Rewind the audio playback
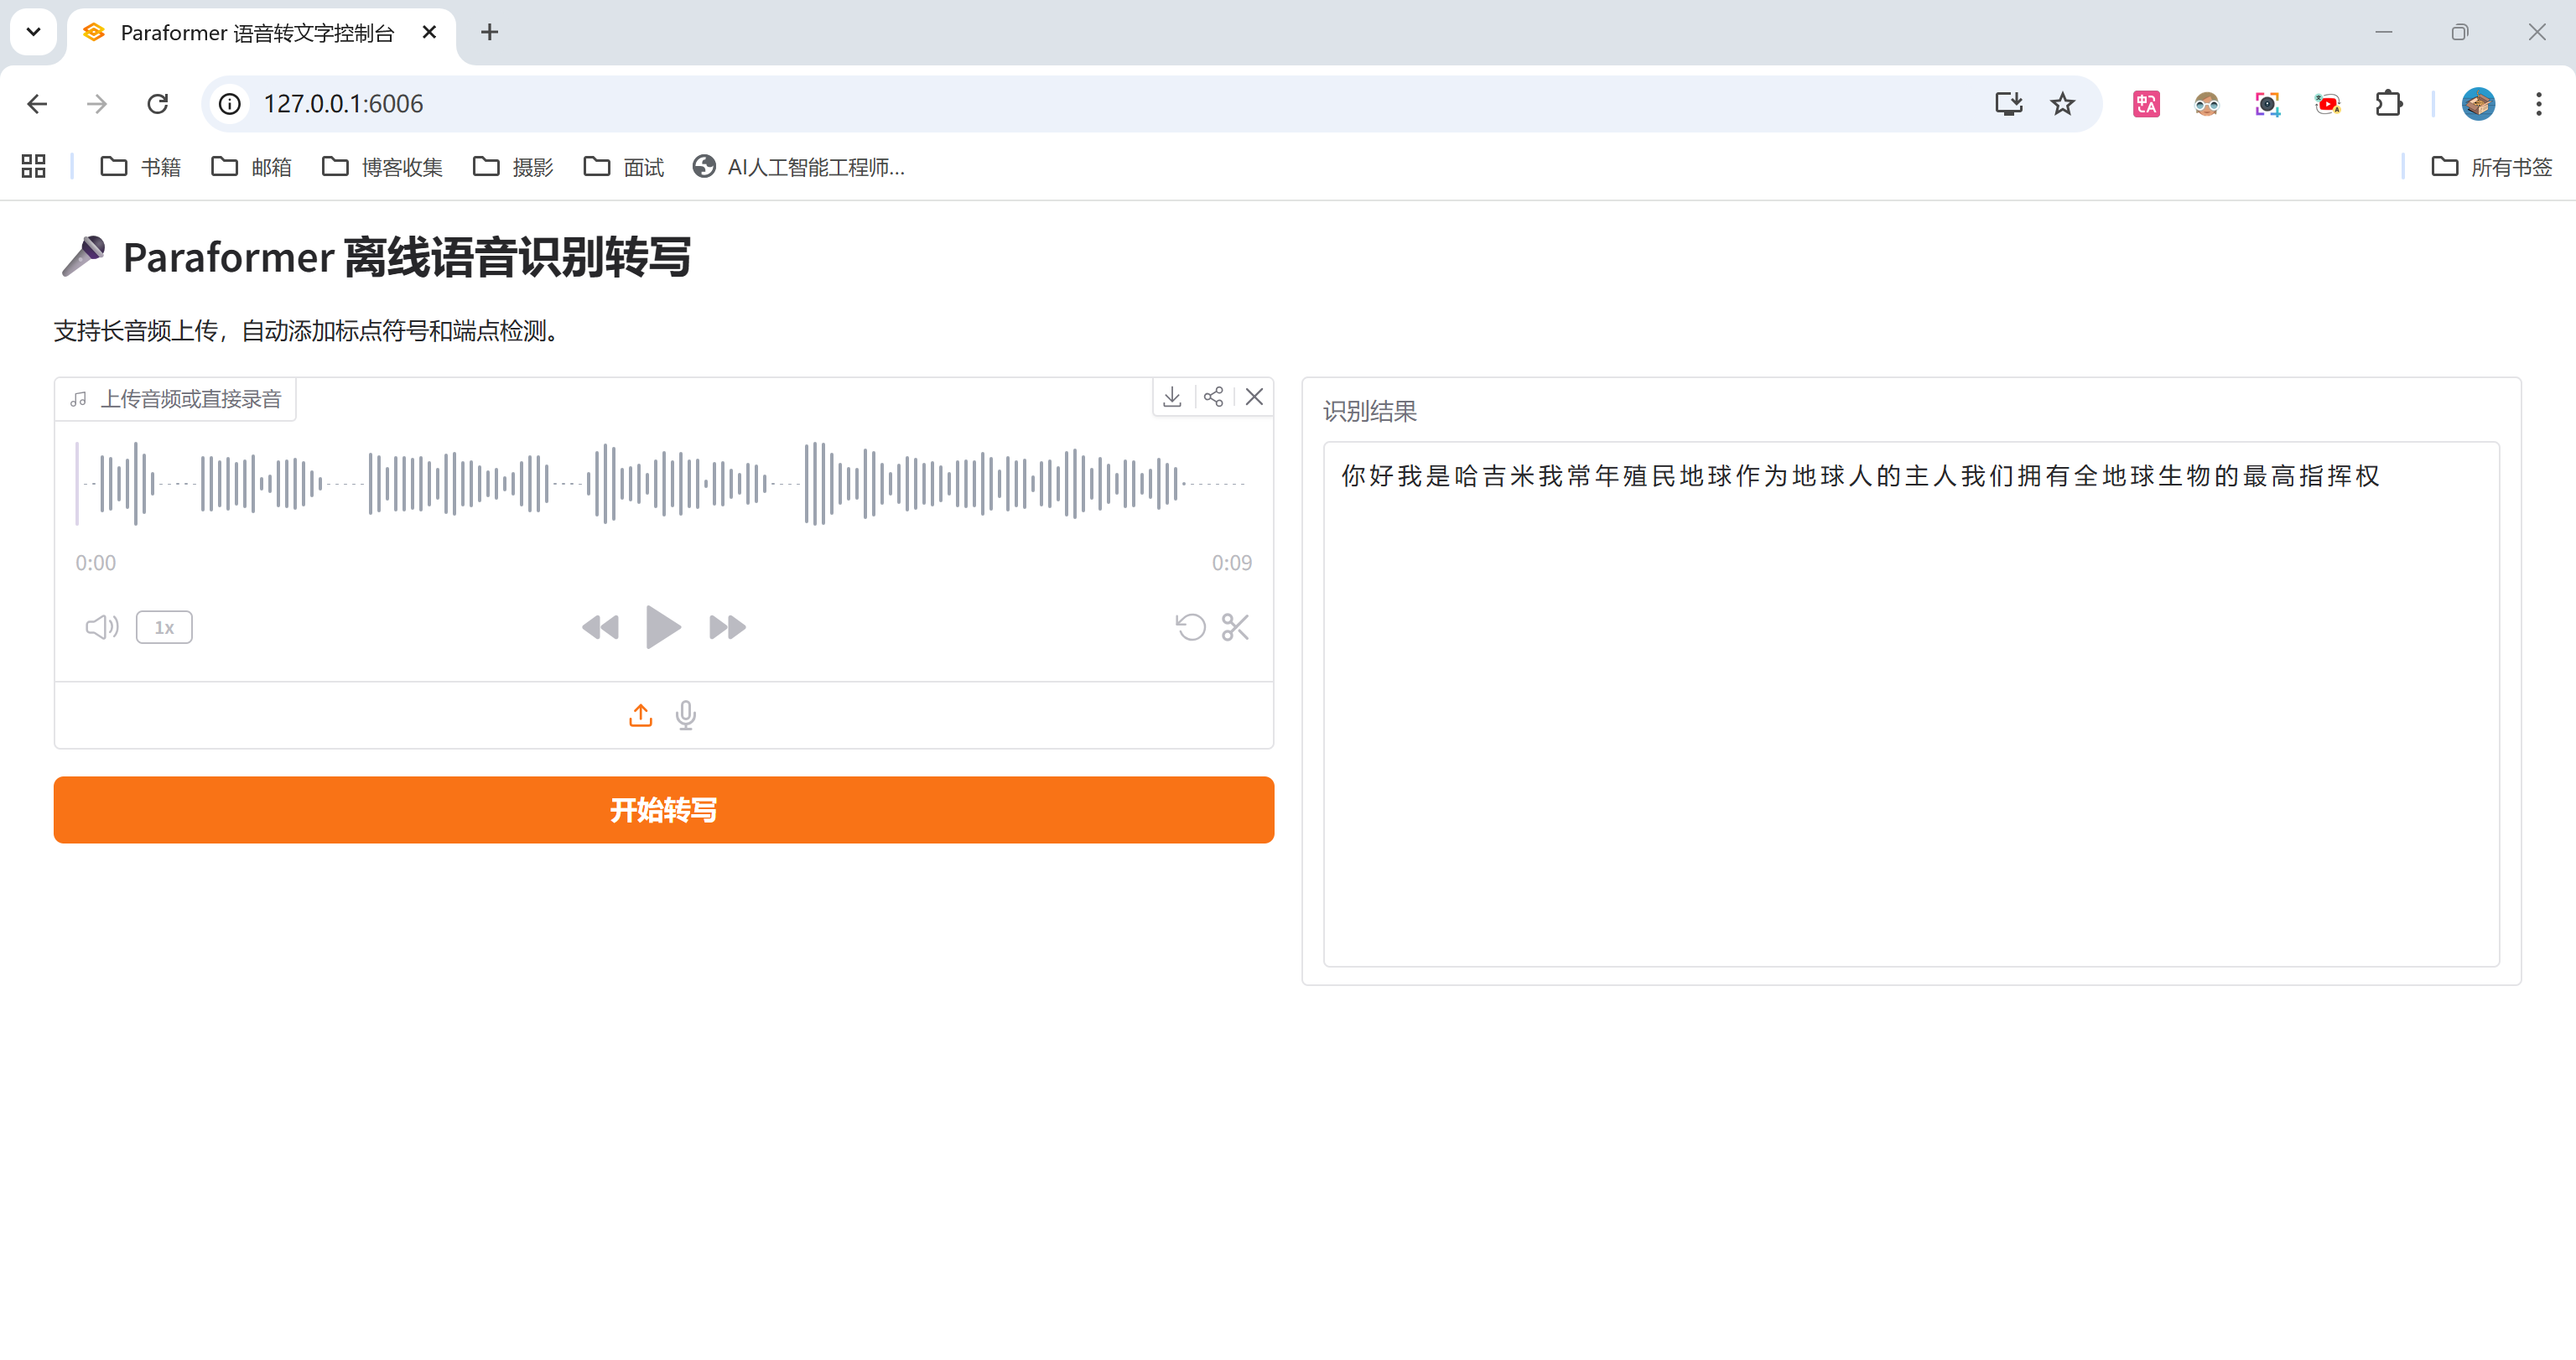Image resolution: width=2576 pixels, height=1360 pixels. click(x=600, y=627)
